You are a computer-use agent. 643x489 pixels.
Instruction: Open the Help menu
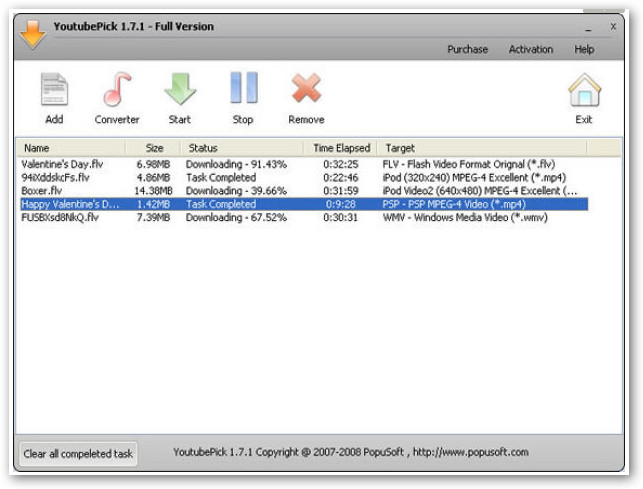tap(584, 50)
